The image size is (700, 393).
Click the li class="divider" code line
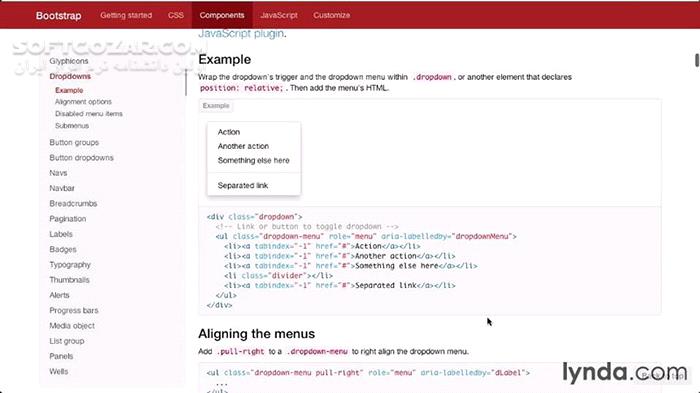click(x=279, y=276)
